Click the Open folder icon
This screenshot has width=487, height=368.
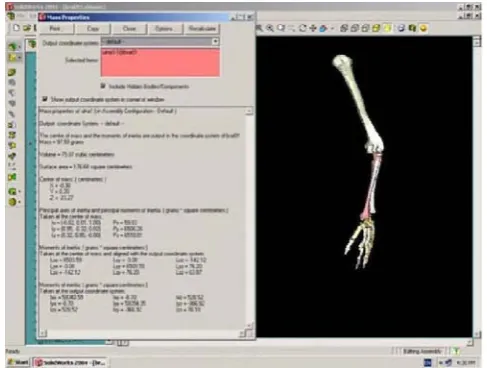27,28
